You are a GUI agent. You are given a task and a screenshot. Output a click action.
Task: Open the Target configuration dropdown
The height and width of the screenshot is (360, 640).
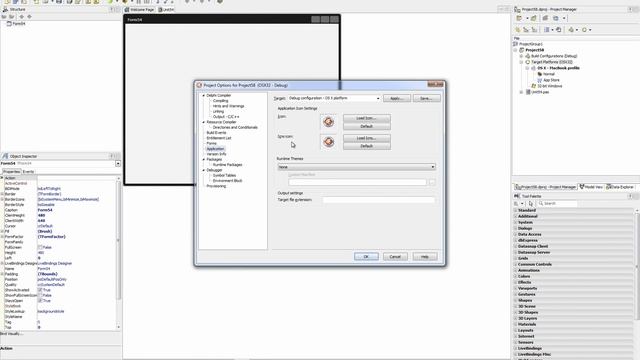[x=378, y=98]
